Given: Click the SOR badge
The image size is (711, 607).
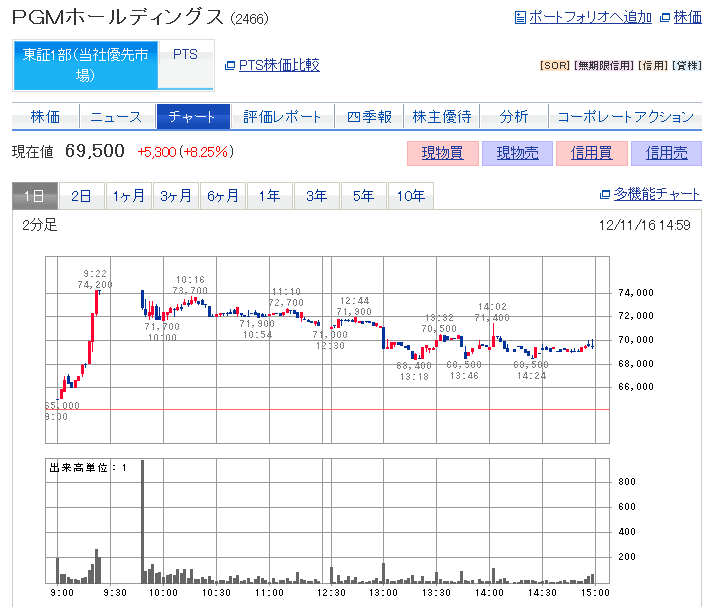Looking at the screenshot, I should tap(555, 66).
